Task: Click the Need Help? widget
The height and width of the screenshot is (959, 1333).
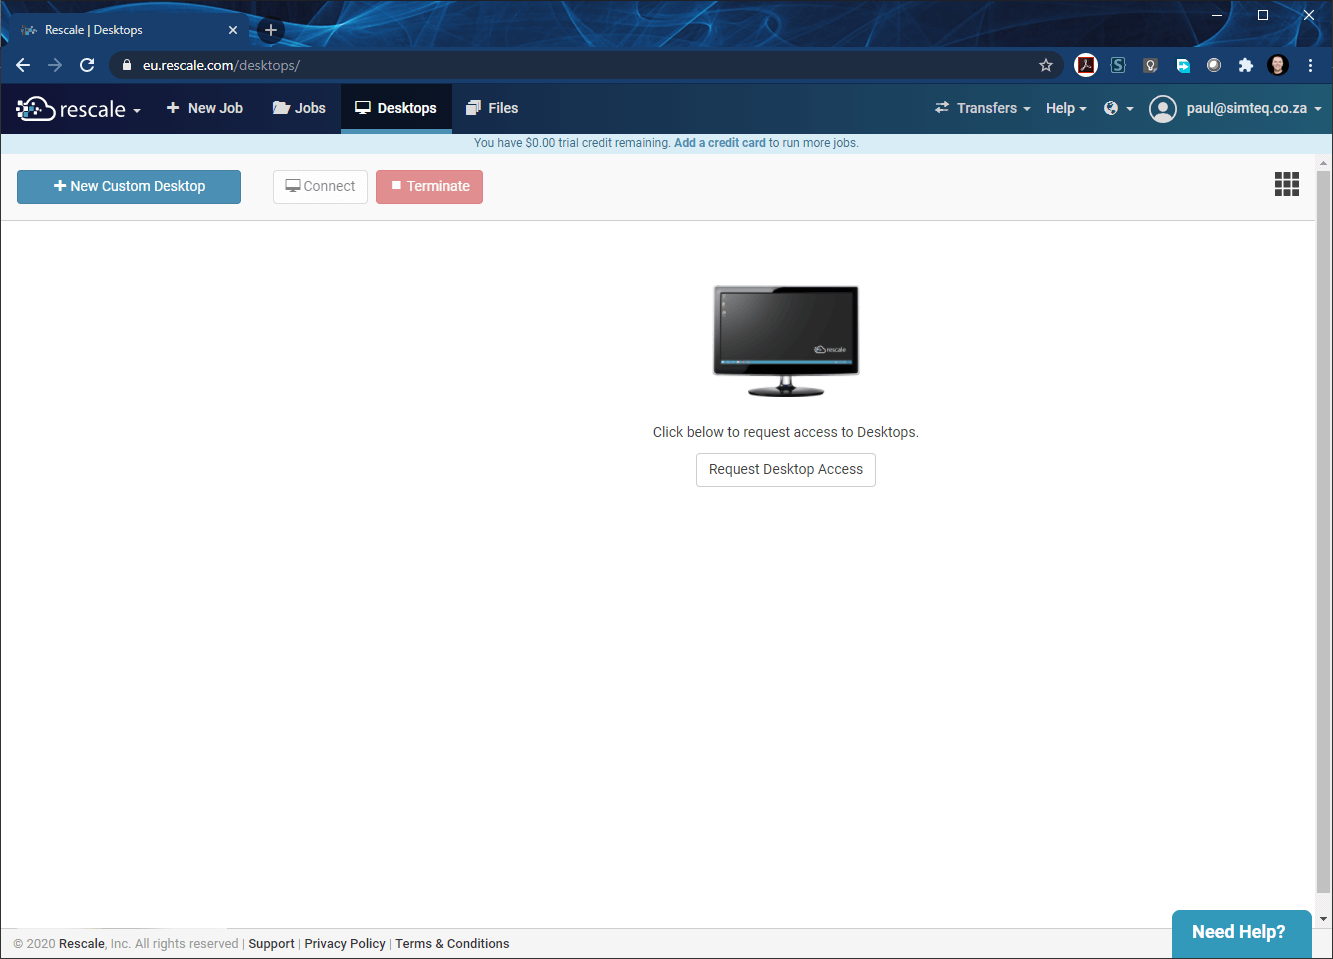Action: [x=1238, y=932]
